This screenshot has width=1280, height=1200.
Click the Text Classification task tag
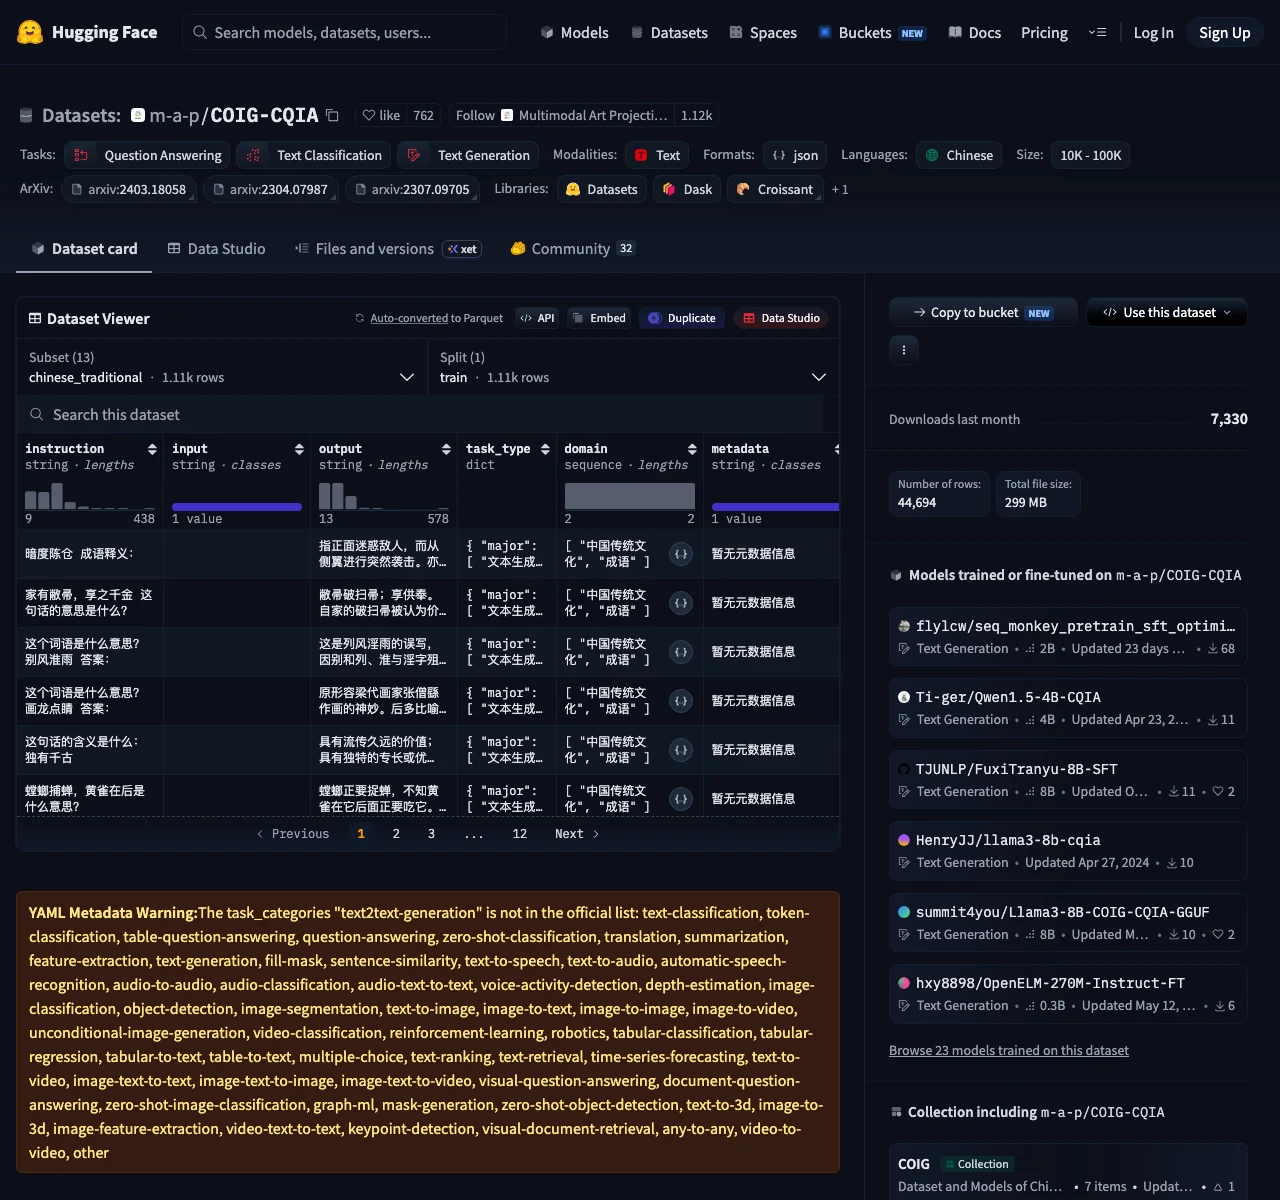coord(313,155)
